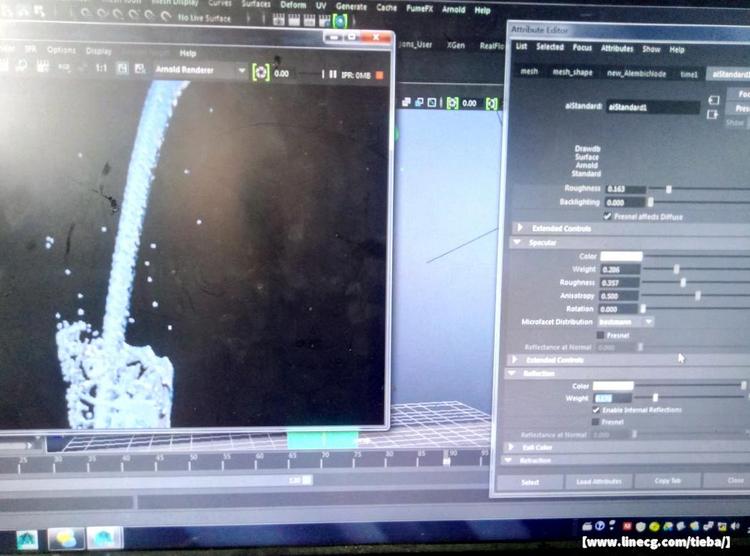Click the Specular Roughness 0.357 value field

[x=619, y=283]
